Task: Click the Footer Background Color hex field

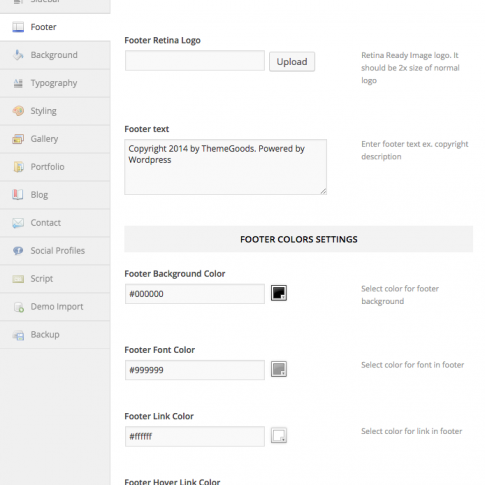Action: pyautogui.click(x=195, y=294)
